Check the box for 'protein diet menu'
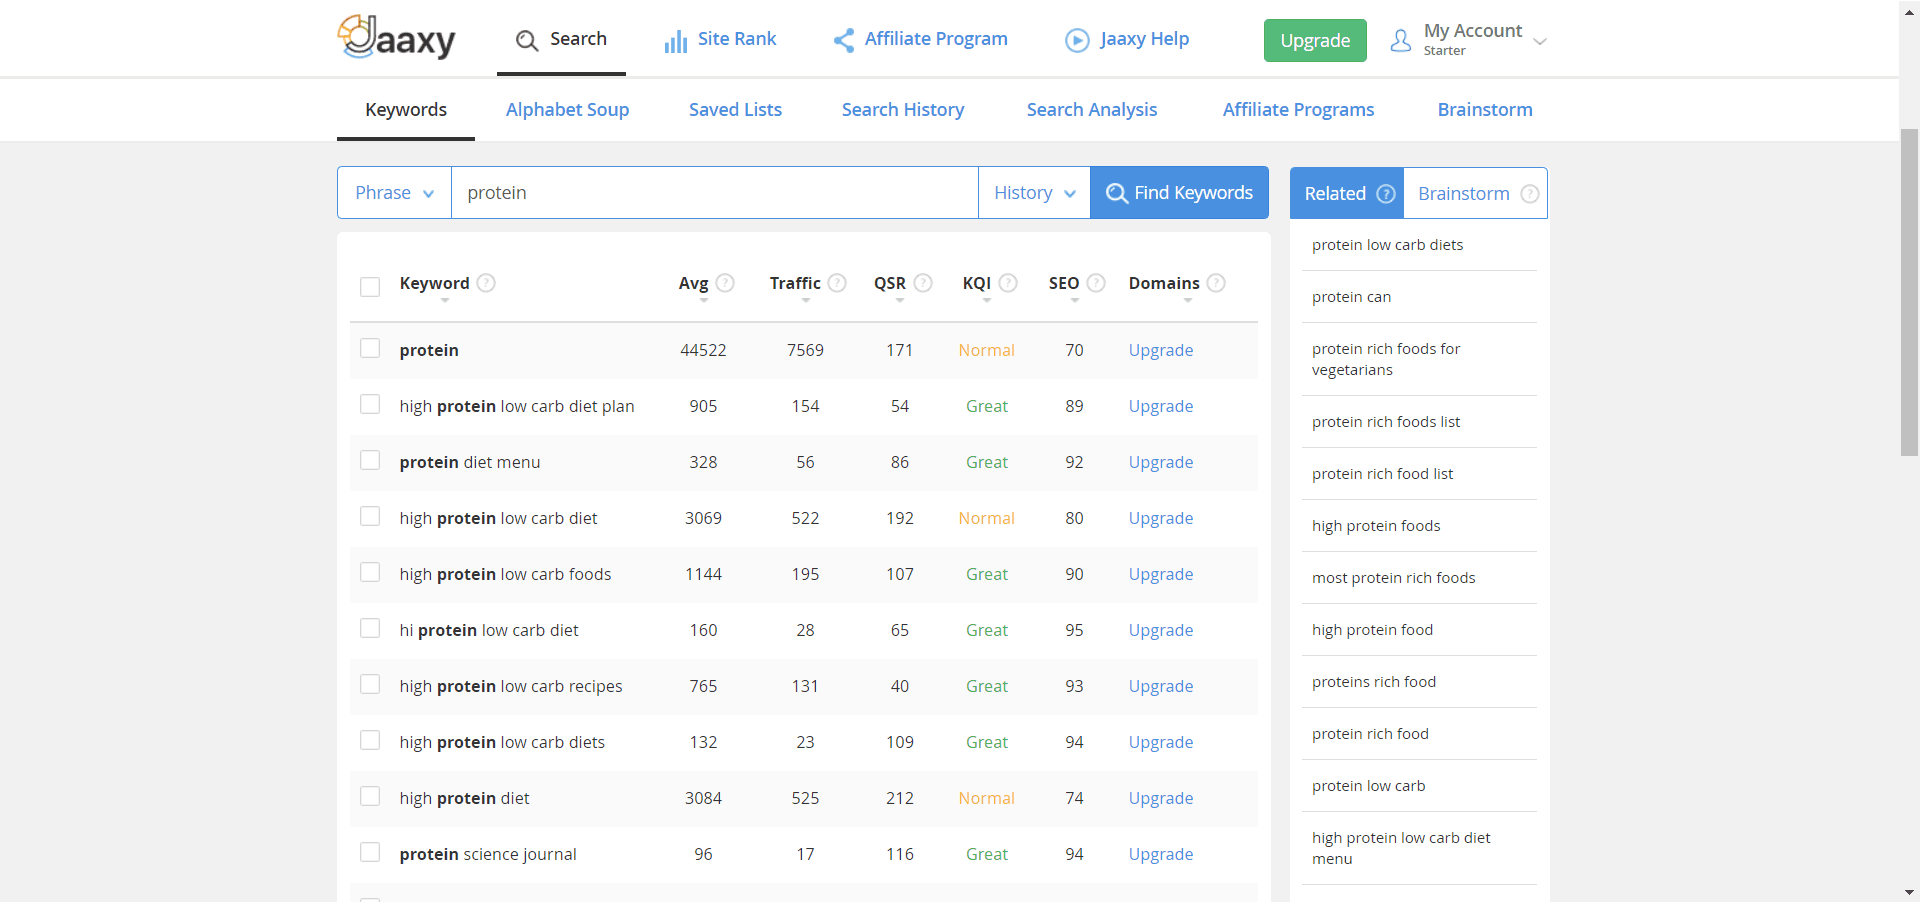This screenshot has height=902, width=1920. pos(370,460)
